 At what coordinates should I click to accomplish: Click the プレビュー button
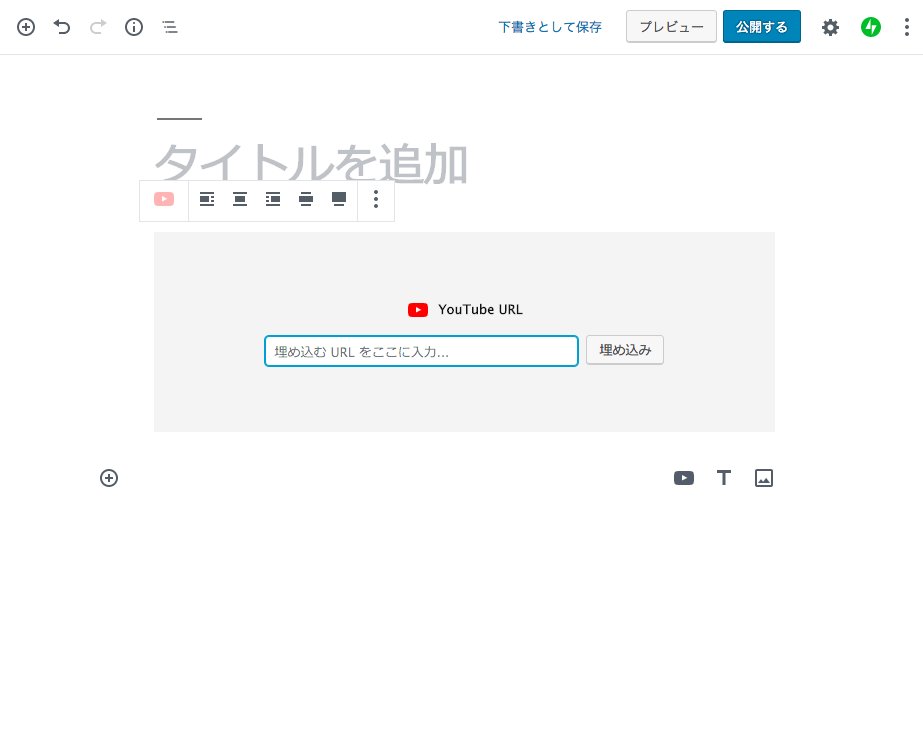pos(671,26)
